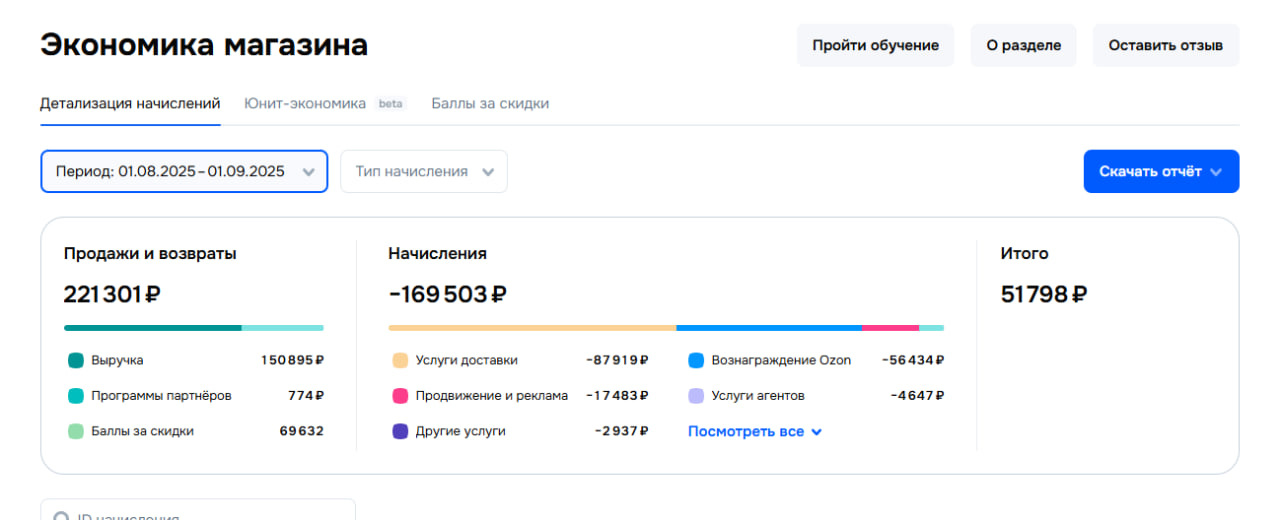
Task: Click the Вознаграждение Ozon blue legend square
Action: click(696, 360)
